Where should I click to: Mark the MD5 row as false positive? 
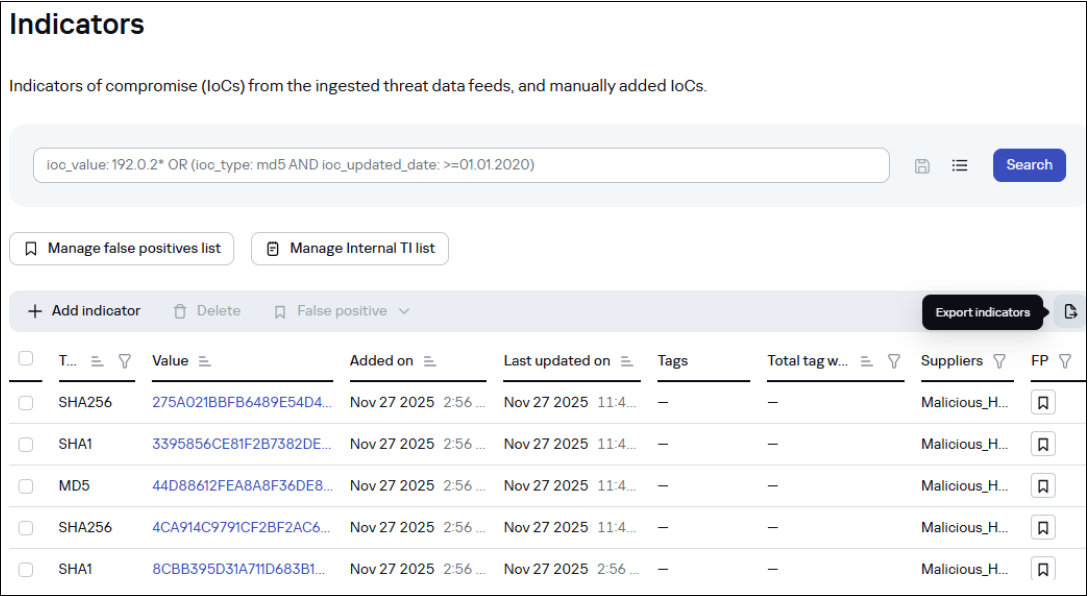(x=1043, y=486)
